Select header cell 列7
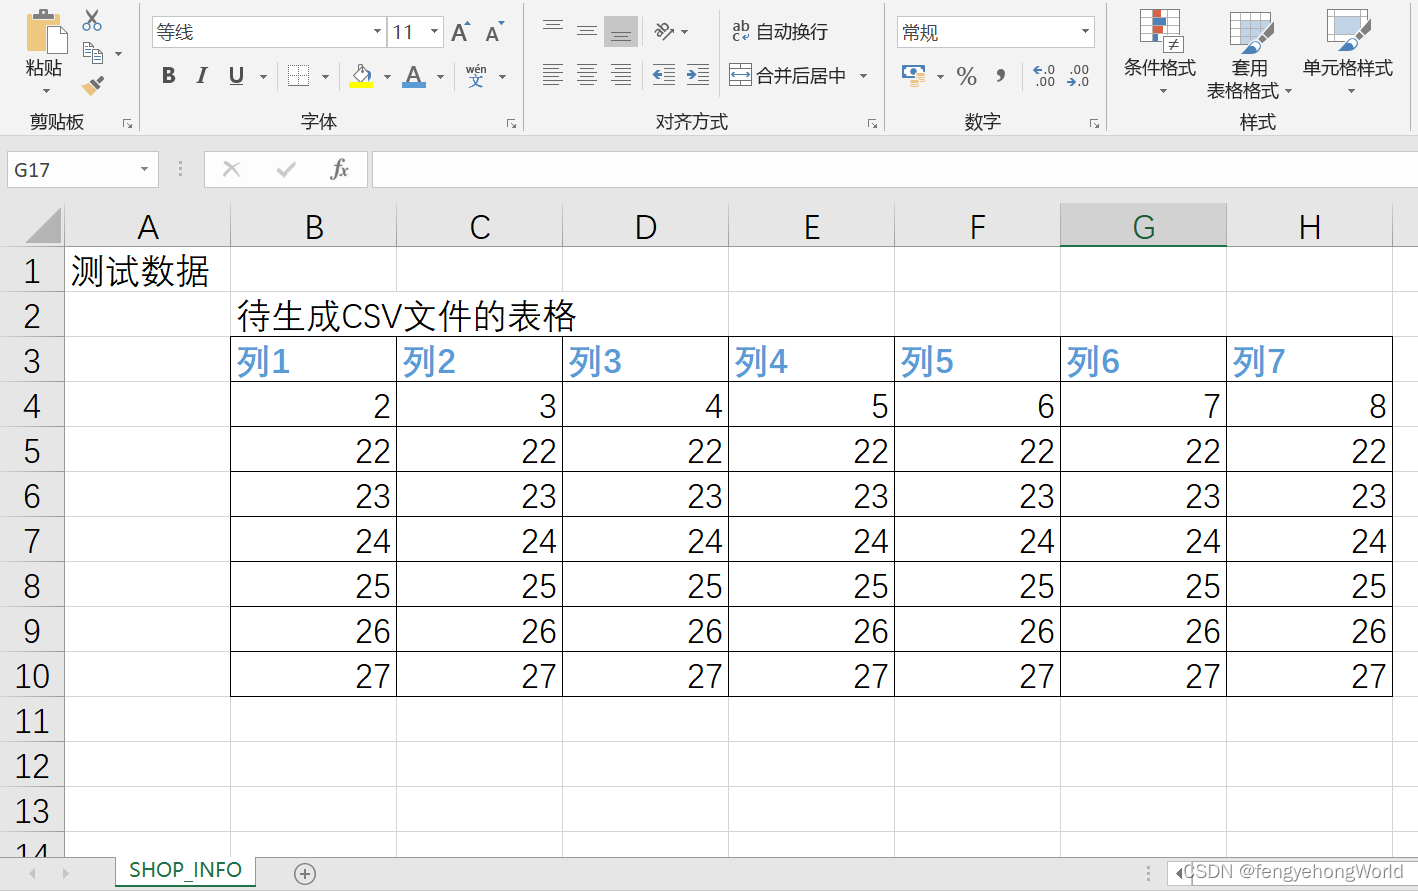1418x891 pixels. coord(1309,360)
